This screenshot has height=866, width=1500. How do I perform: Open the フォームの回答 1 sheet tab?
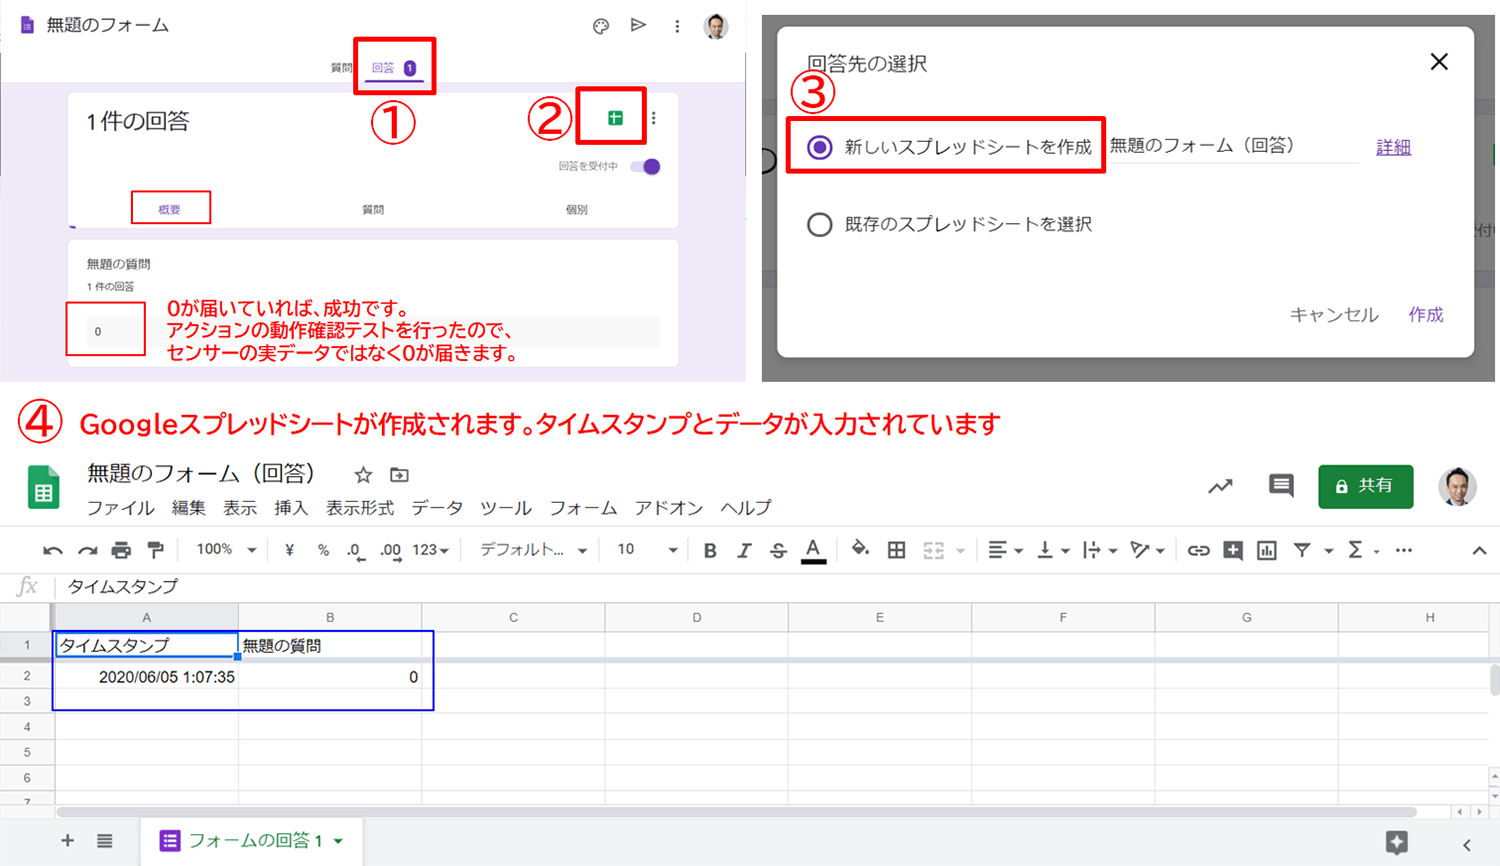[x=251, y=841]
